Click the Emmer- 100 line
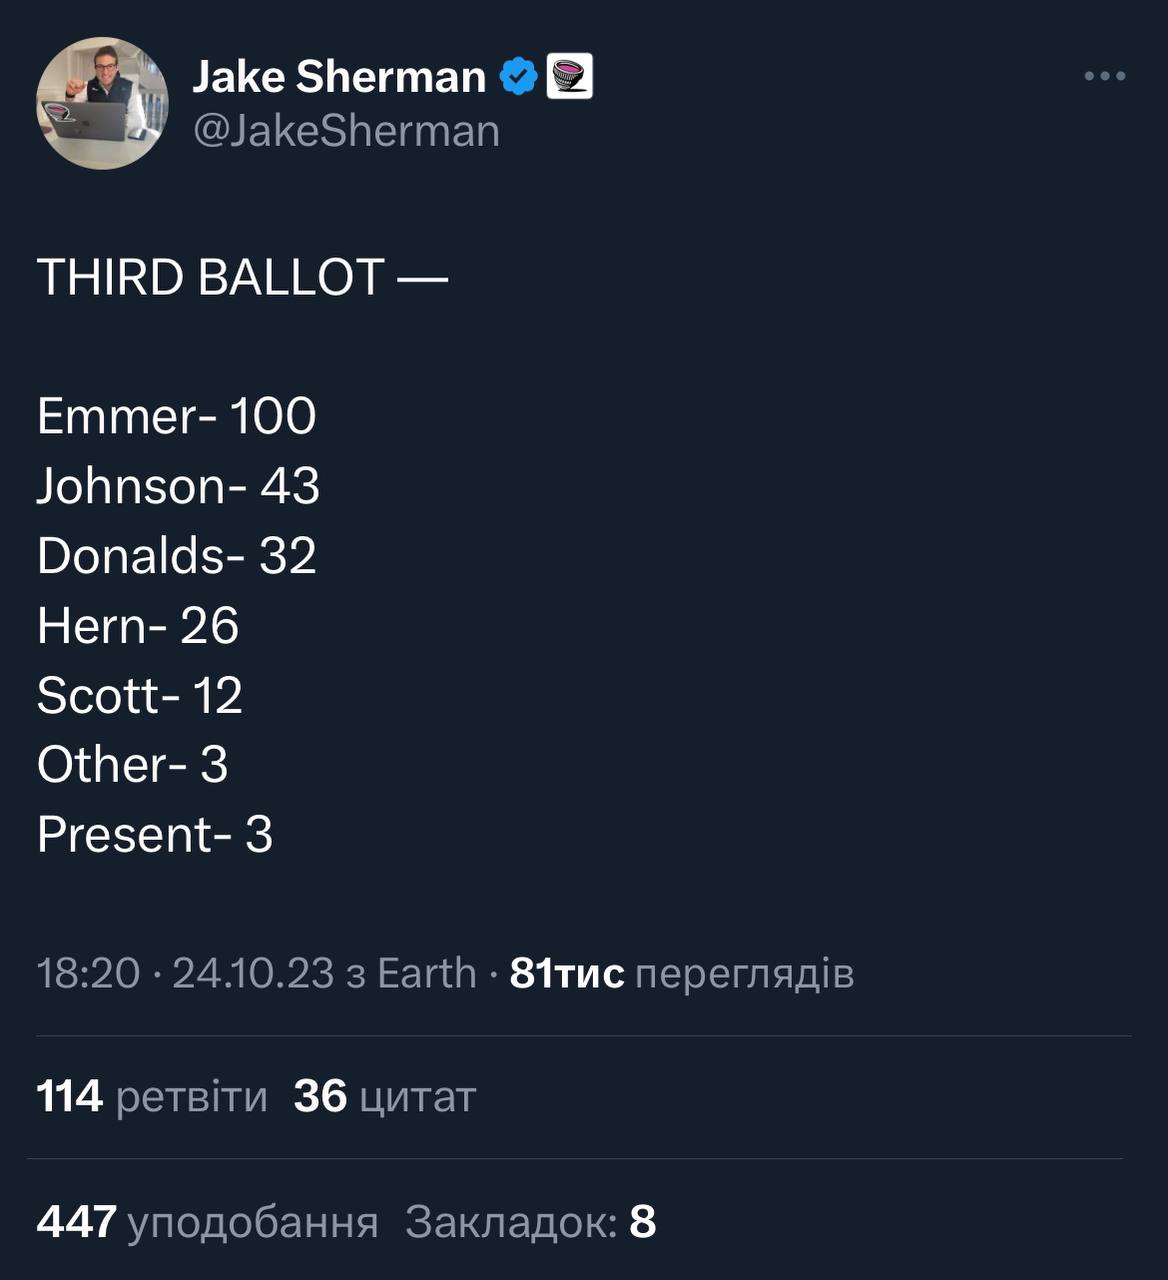 point(176,416)
